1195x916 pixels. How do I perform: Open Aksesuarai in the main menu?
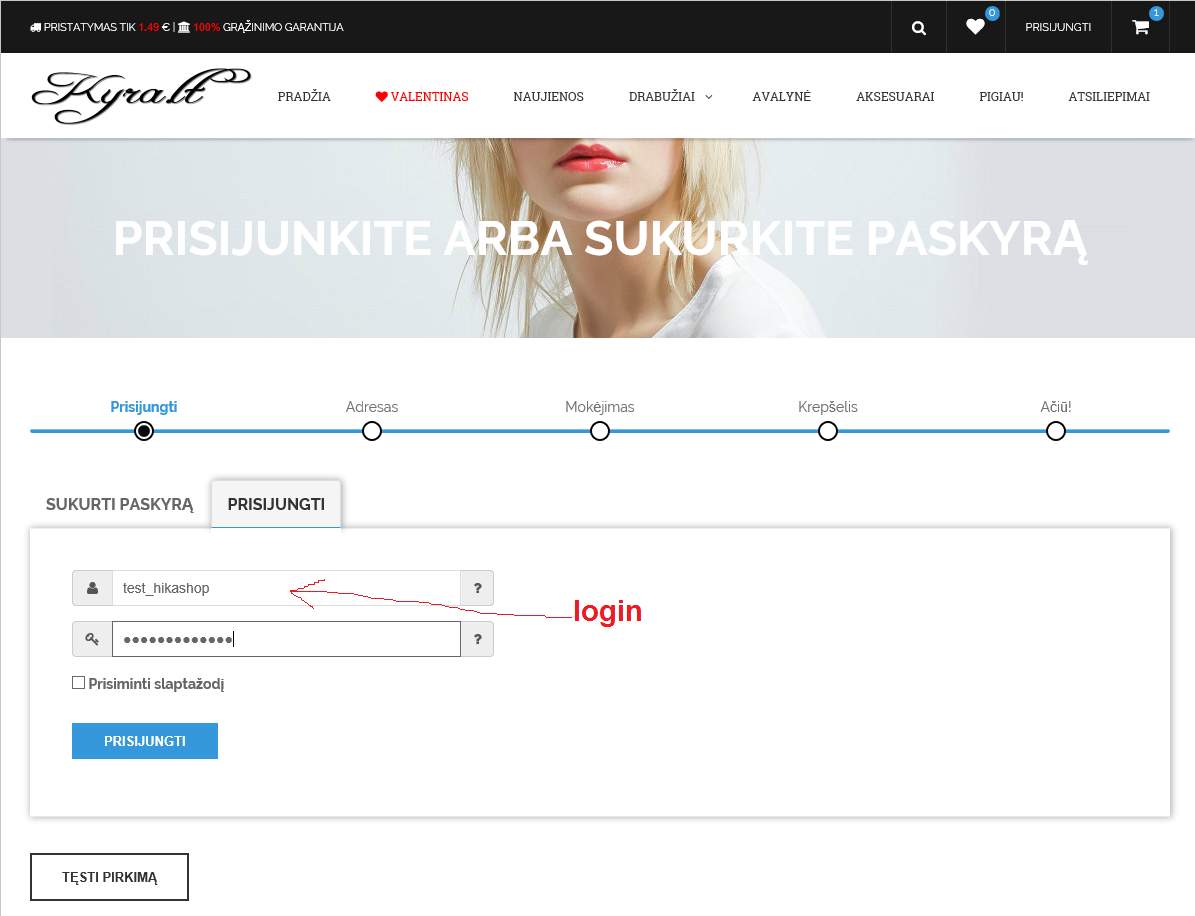coord(895,97)
